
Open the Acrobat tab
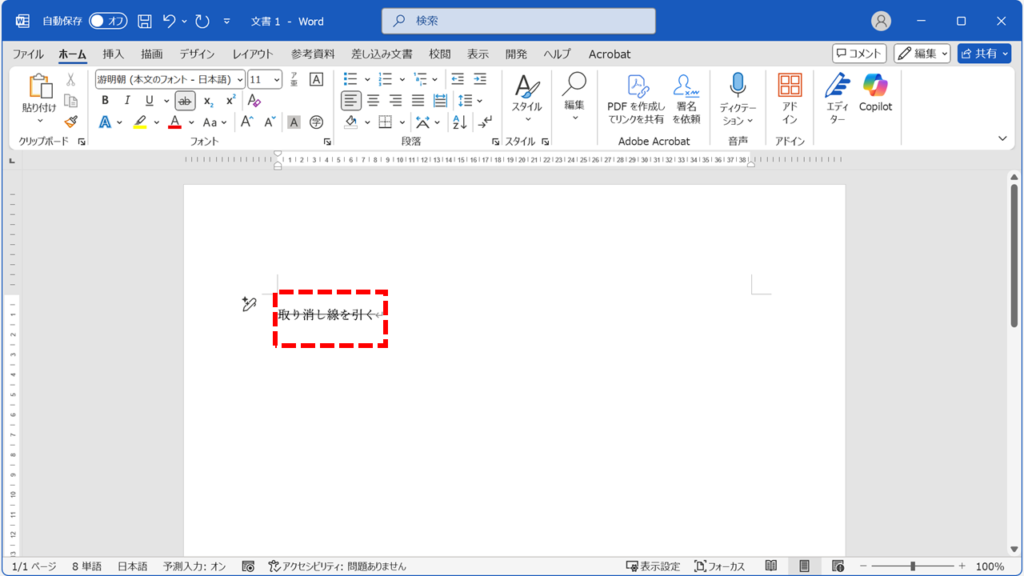609,54
